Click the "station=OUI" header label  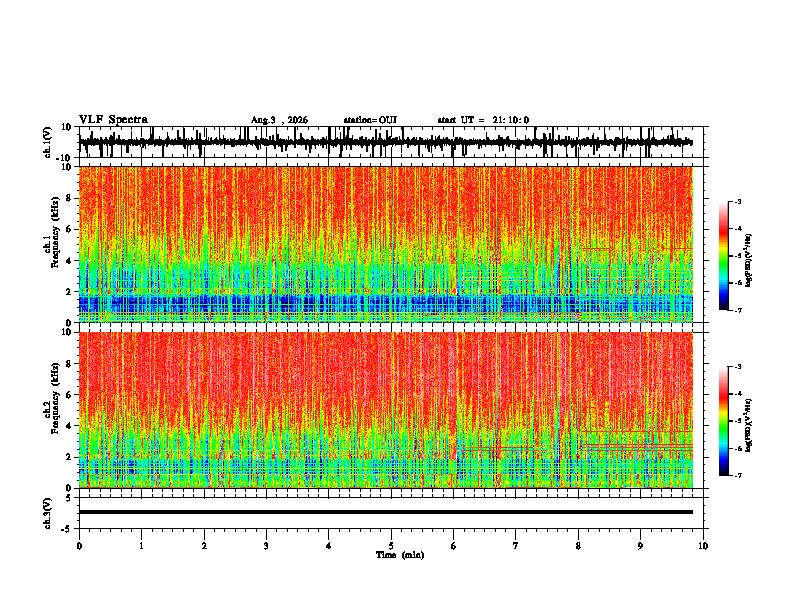pos(370,120)
